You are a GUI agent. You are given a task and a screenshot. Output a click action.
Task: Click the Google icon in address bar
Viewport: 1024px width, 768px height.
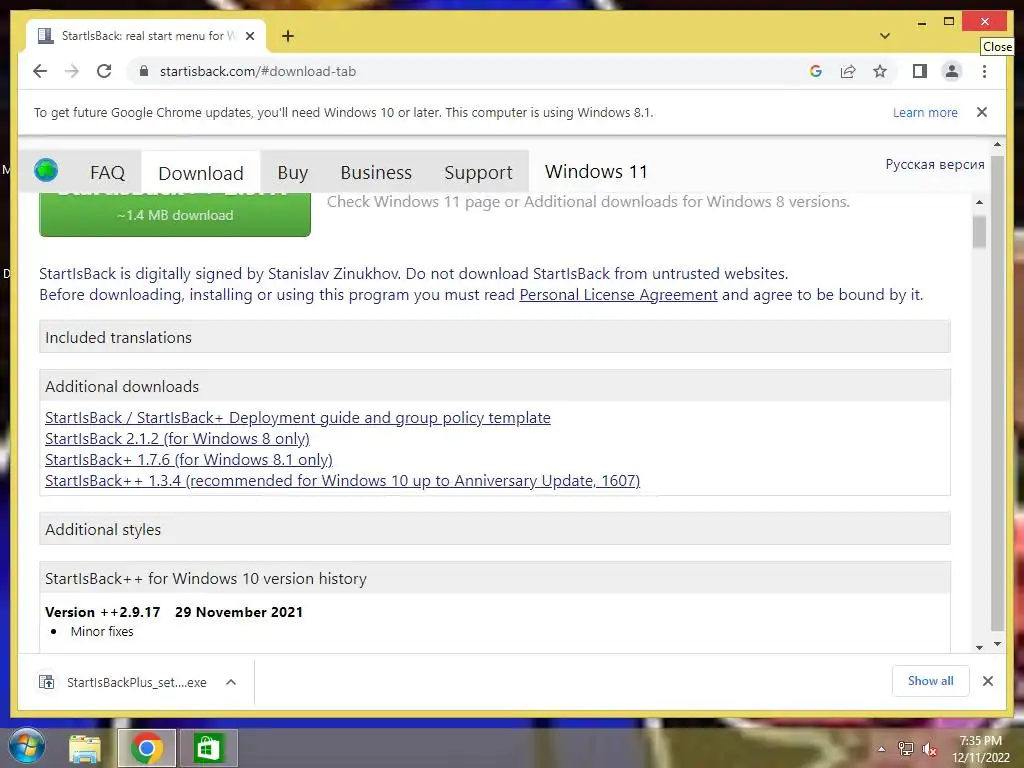(816, 71)
